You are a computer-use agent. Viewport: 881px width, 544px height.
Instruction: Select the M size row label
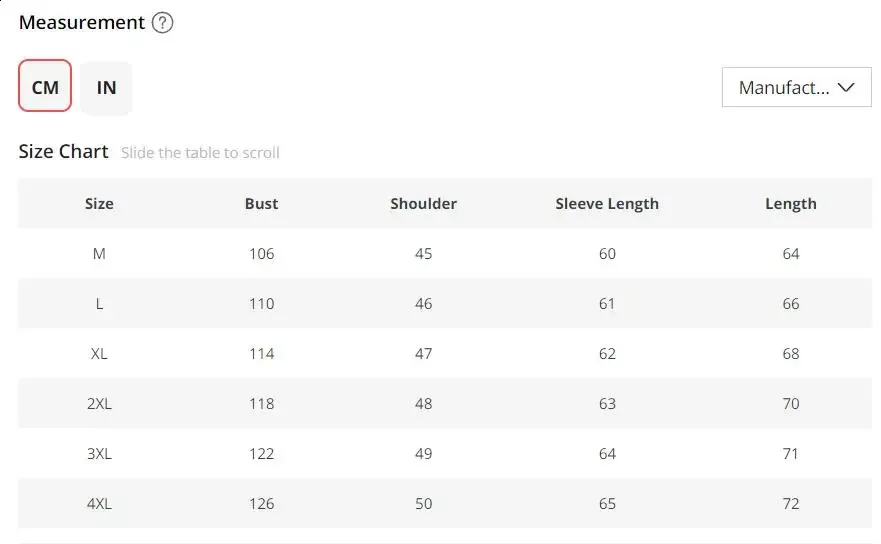(99, 254)
